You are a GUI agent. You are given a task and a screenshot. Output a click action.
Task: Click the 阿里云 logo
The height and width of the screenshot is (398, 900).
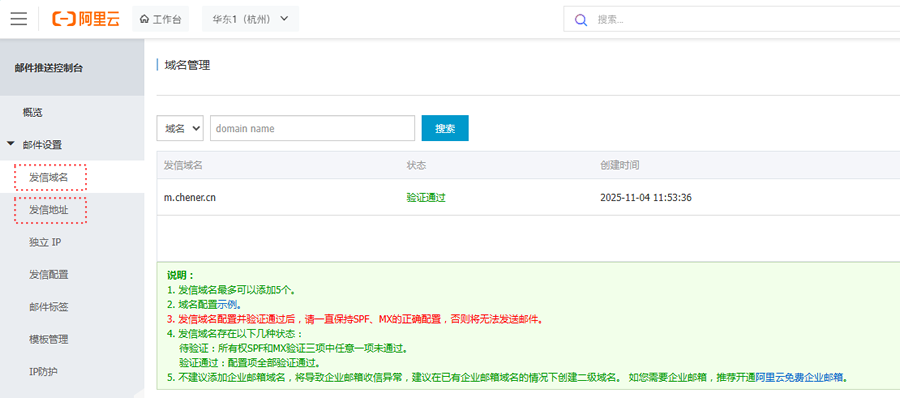(x=86, y=19)
